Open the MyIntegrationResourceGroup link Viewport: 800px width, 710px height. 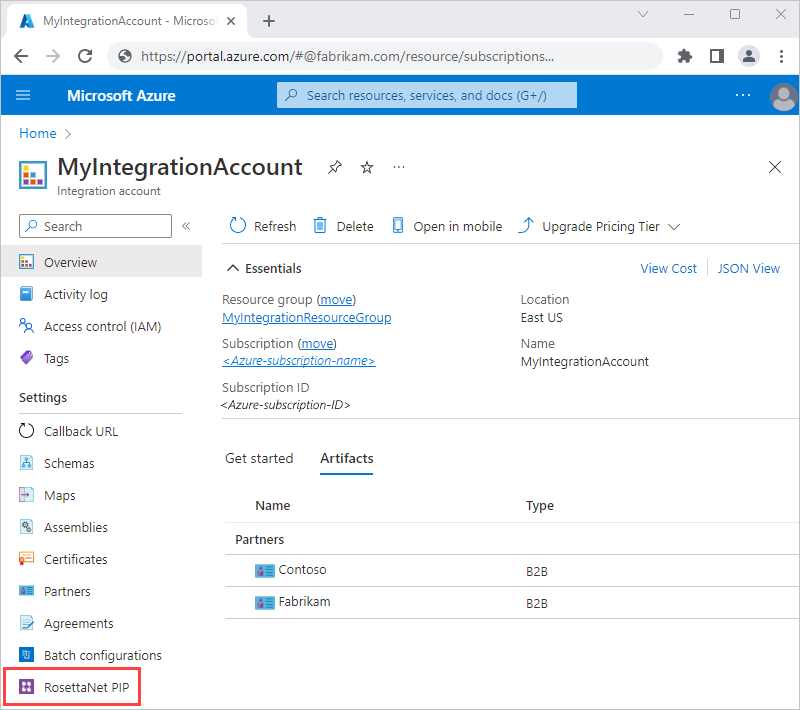pyautogui.click(x=306, y=317)
